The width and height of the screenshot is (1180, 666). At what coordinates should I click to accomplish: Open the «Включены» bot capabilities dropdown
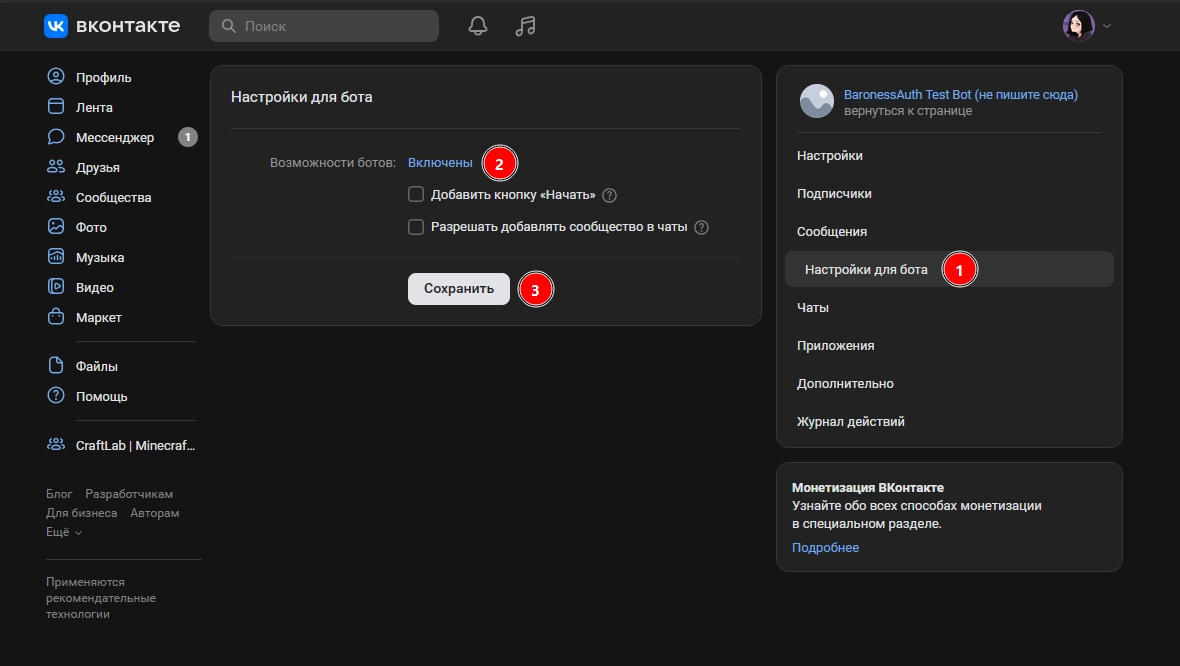[440, 162]
